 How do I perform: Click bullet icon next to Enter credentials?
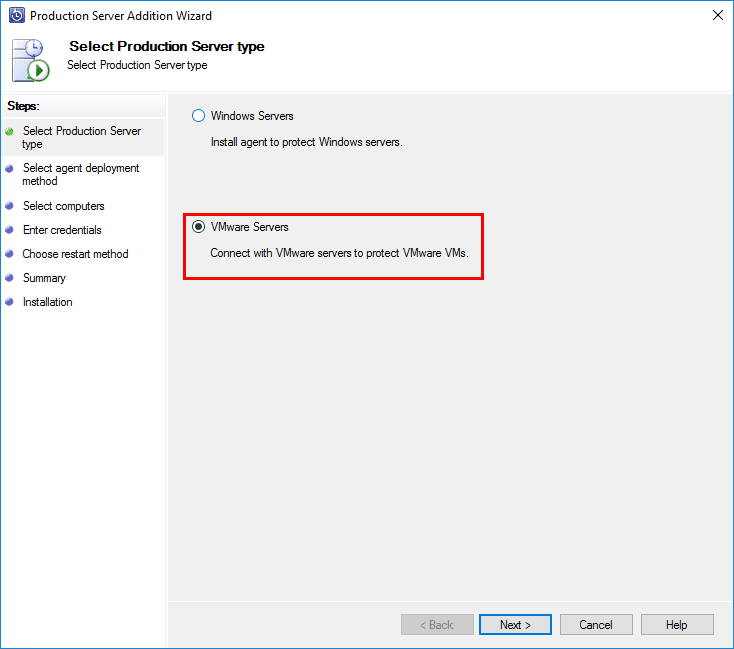9,230
